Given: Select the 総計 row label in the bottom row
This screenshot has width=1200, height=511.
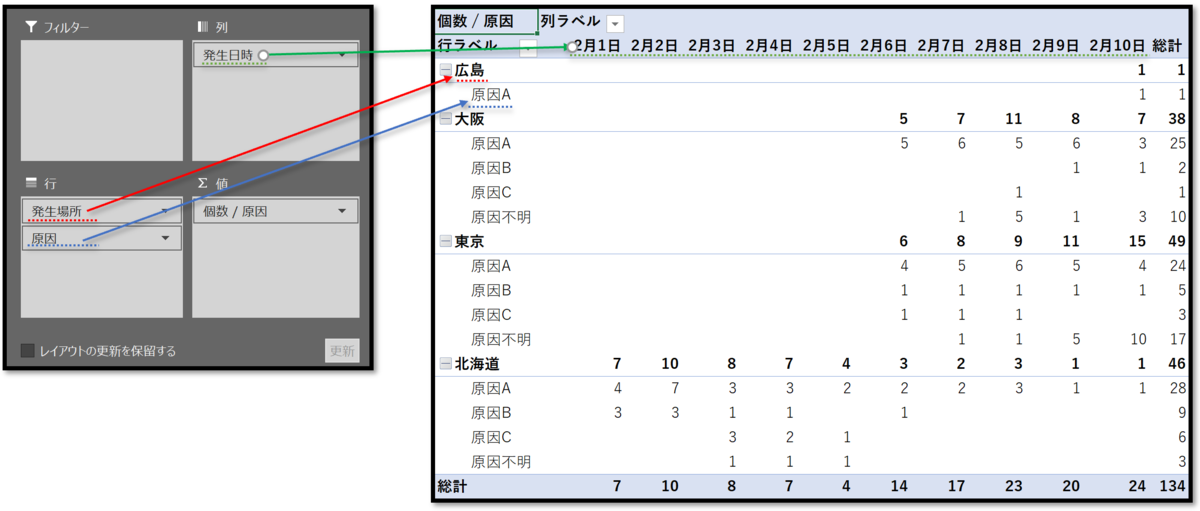Looking at the screenshot, I should pos(454,487).
